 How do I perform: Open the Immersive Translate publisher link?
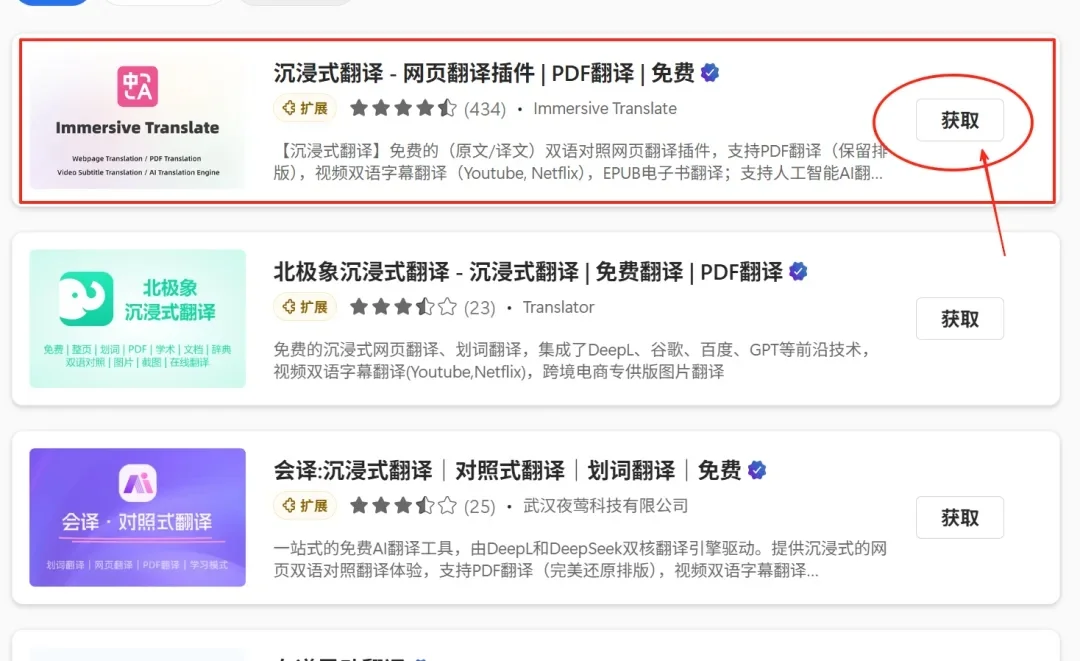pyautogui.click(x=605, y=108)
